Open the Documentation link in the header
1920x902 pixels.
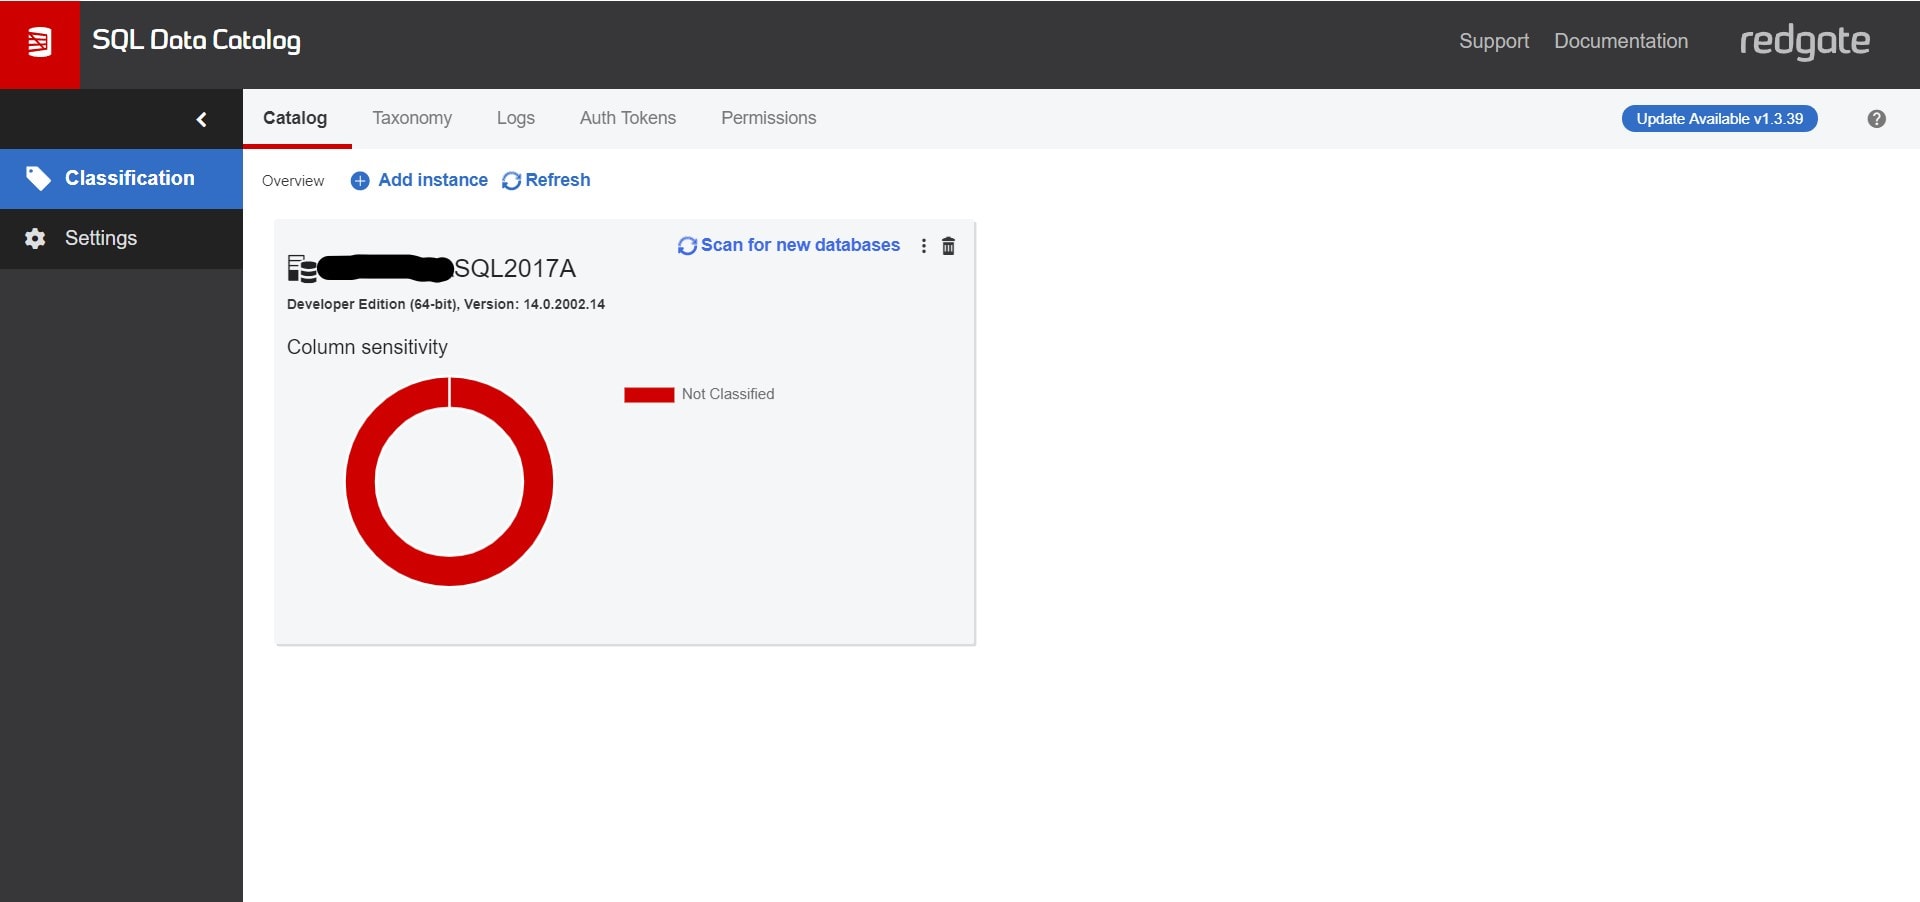pyautogui.click(x=1621, y=41)
